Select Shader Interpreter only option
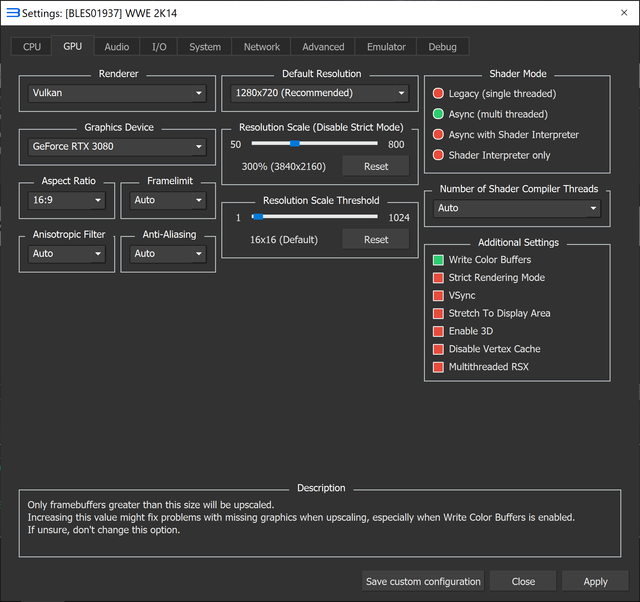Screen dimensions: 640x602 coord(491,155)
